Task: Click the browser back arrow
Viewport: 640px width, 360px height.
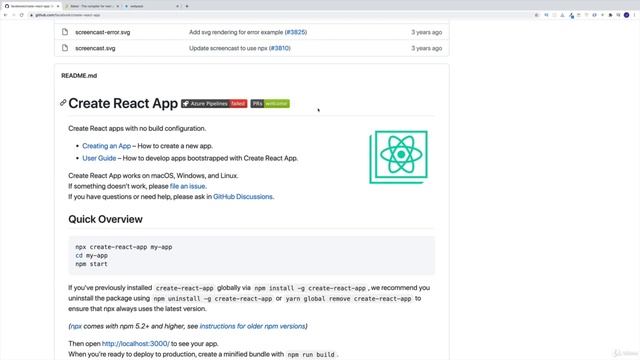Action: click(x=5, y=15)
